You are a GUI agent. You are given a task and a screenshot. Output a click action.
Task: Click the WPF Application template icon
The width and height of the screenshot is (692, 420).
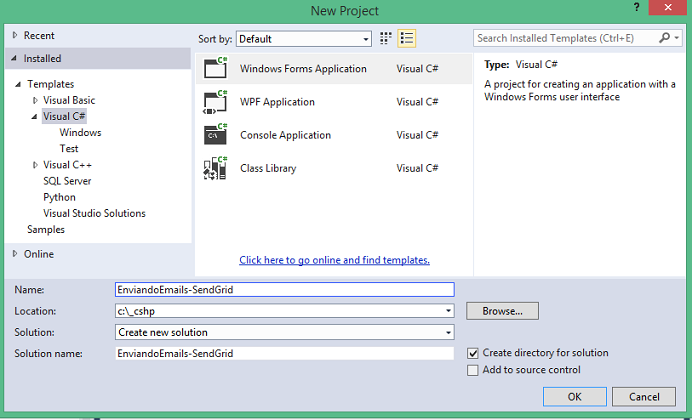tap(215, 102)
